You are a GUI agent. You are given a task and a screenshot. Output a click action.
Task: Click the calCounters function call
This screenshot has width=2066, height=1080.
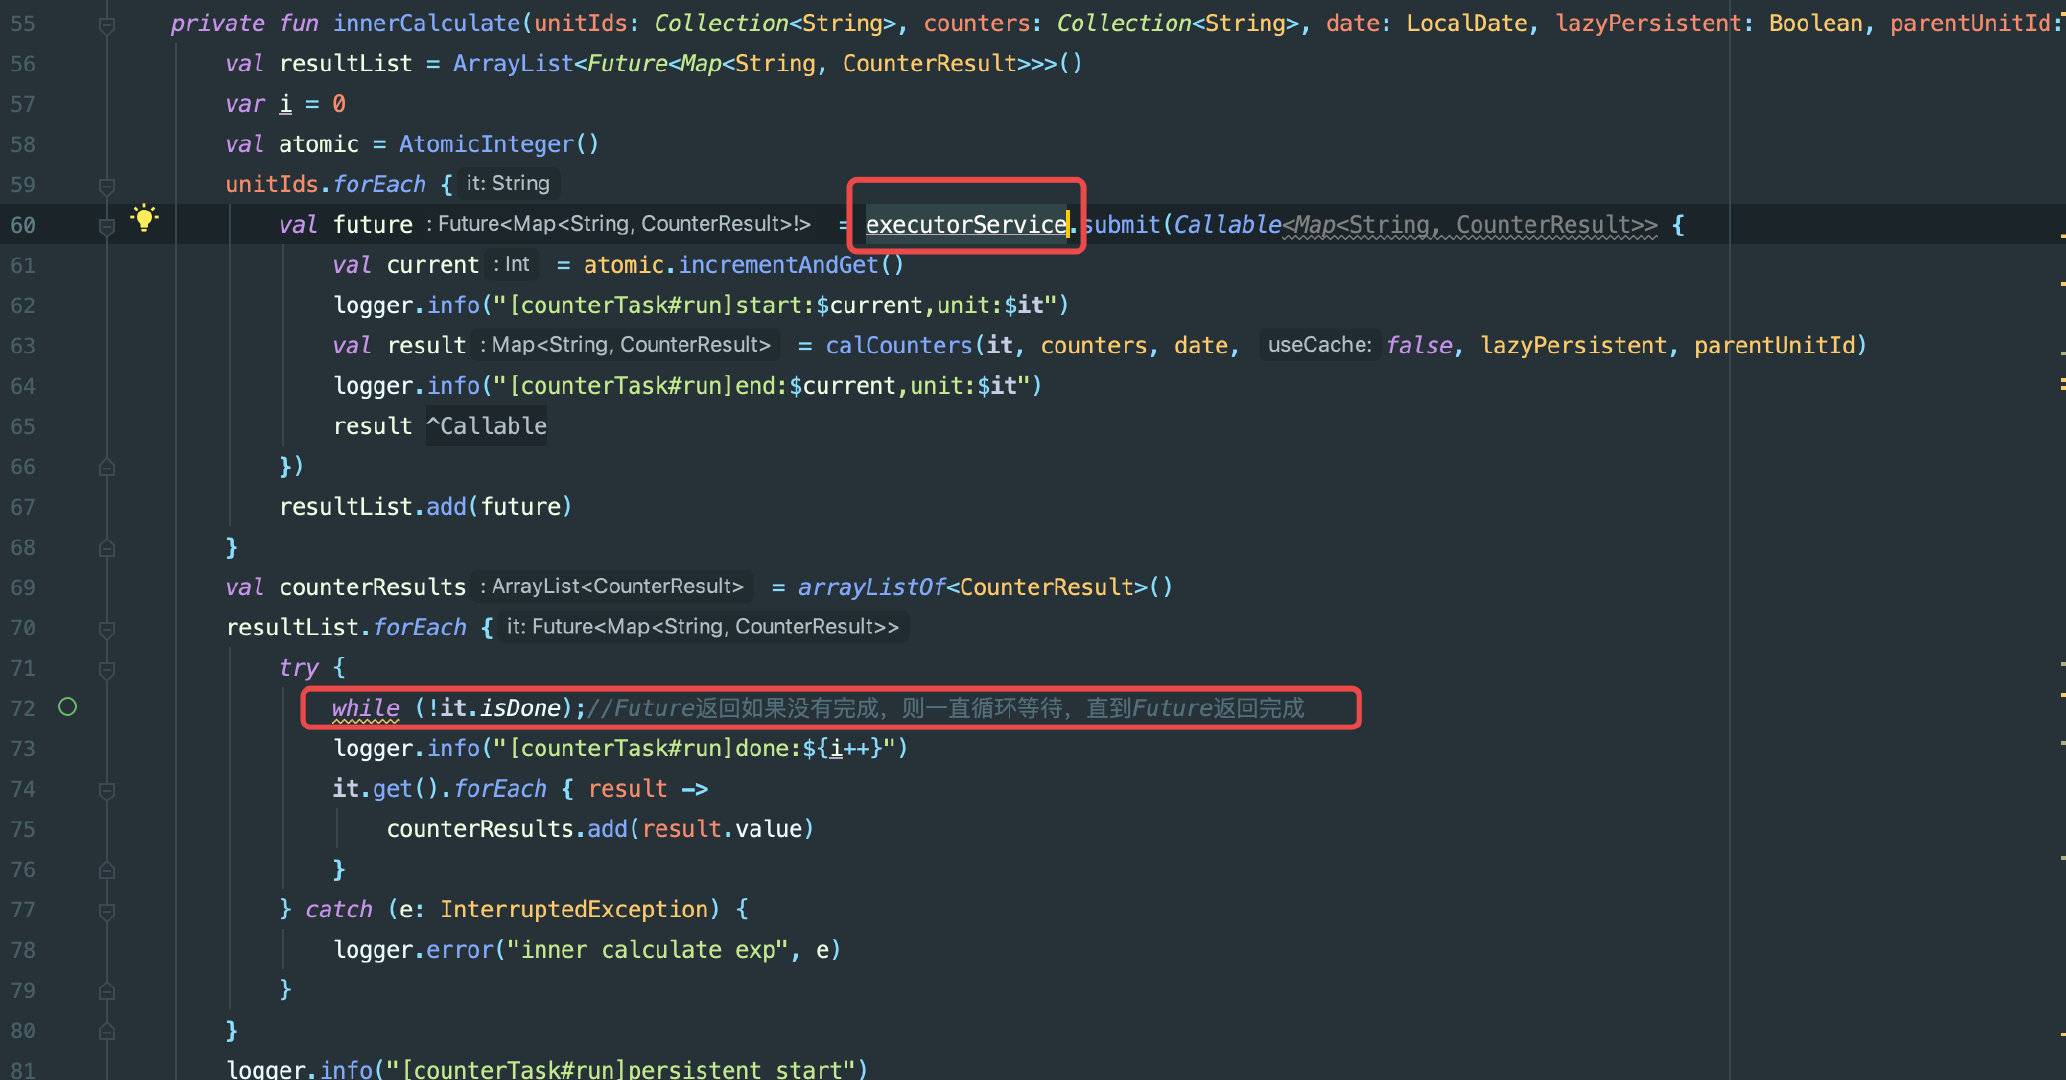tap(898, 346)
